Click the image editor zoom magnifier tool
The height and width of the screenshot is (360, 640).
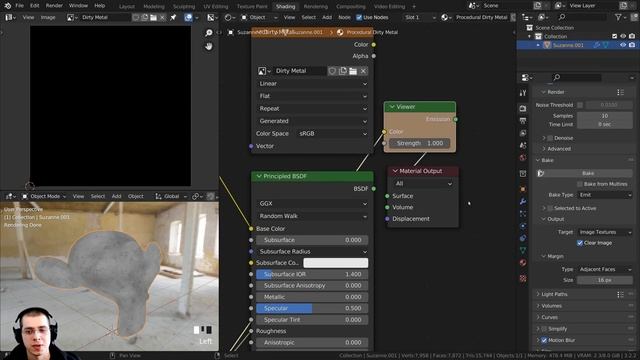(209, 33)
